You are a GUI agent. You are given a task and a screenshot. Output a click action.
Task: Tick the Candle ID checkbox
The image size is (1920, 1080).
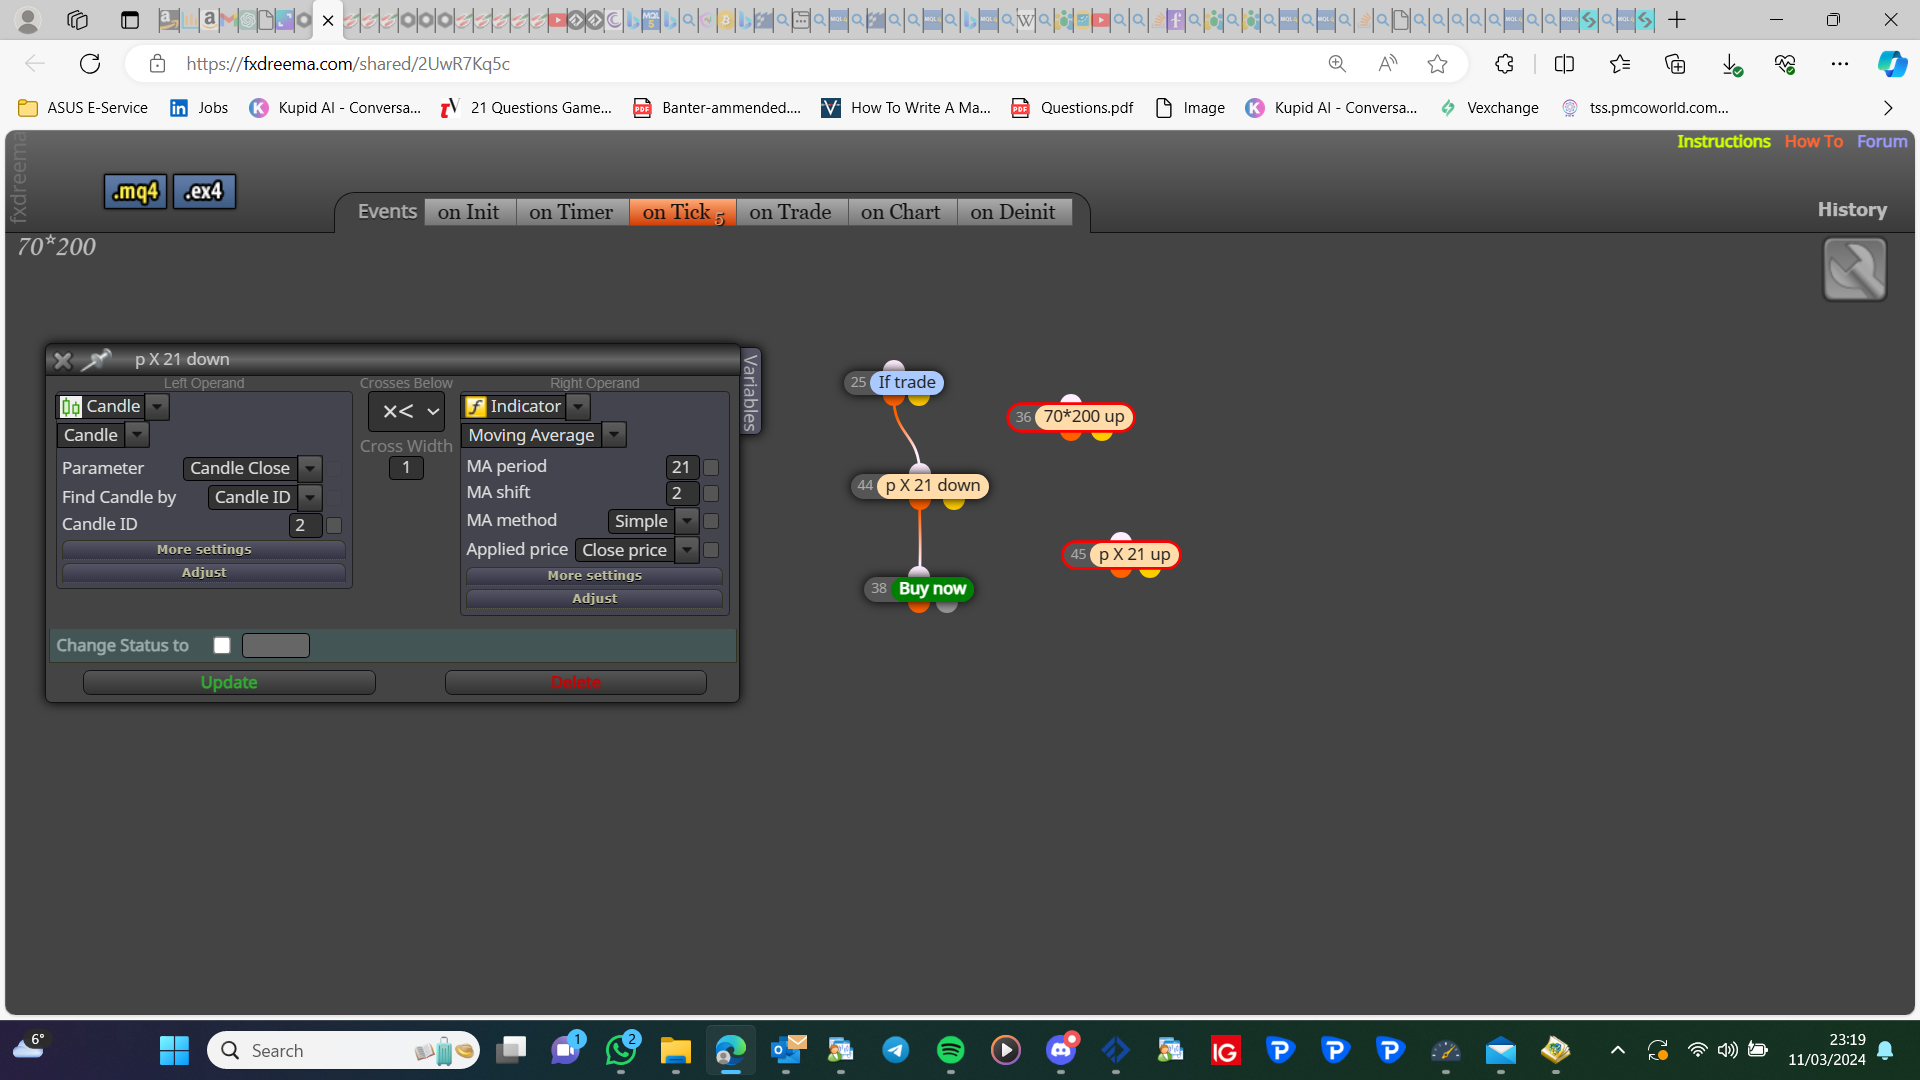pos(334,525)
